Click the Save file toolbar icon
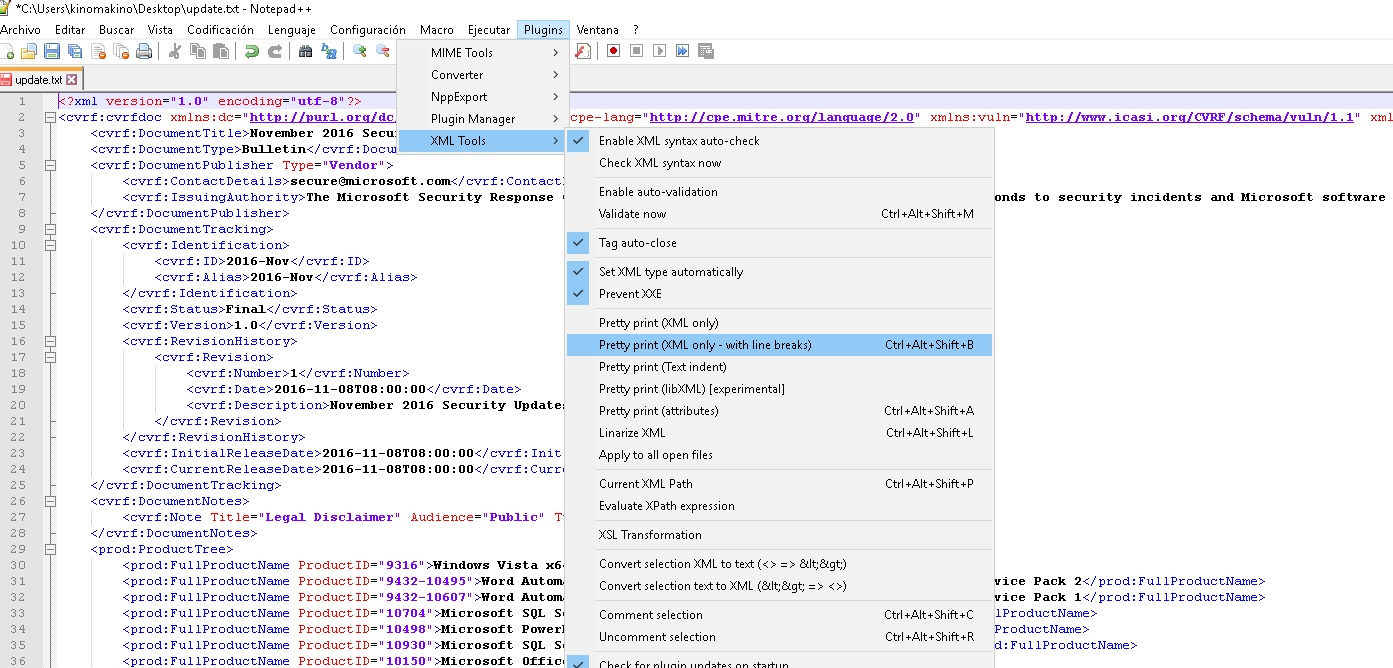 click(x=51, y=51)
